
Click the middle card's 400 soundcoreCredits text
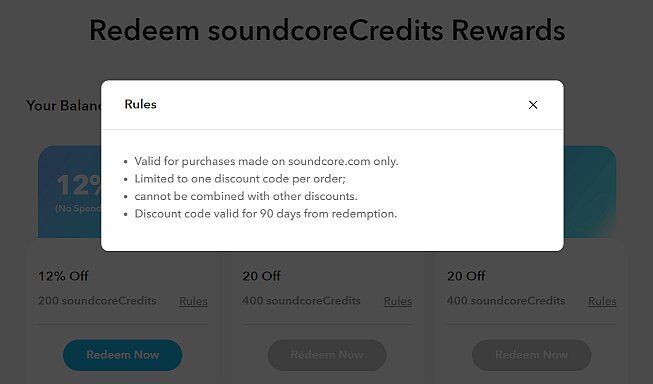[302, 301]
